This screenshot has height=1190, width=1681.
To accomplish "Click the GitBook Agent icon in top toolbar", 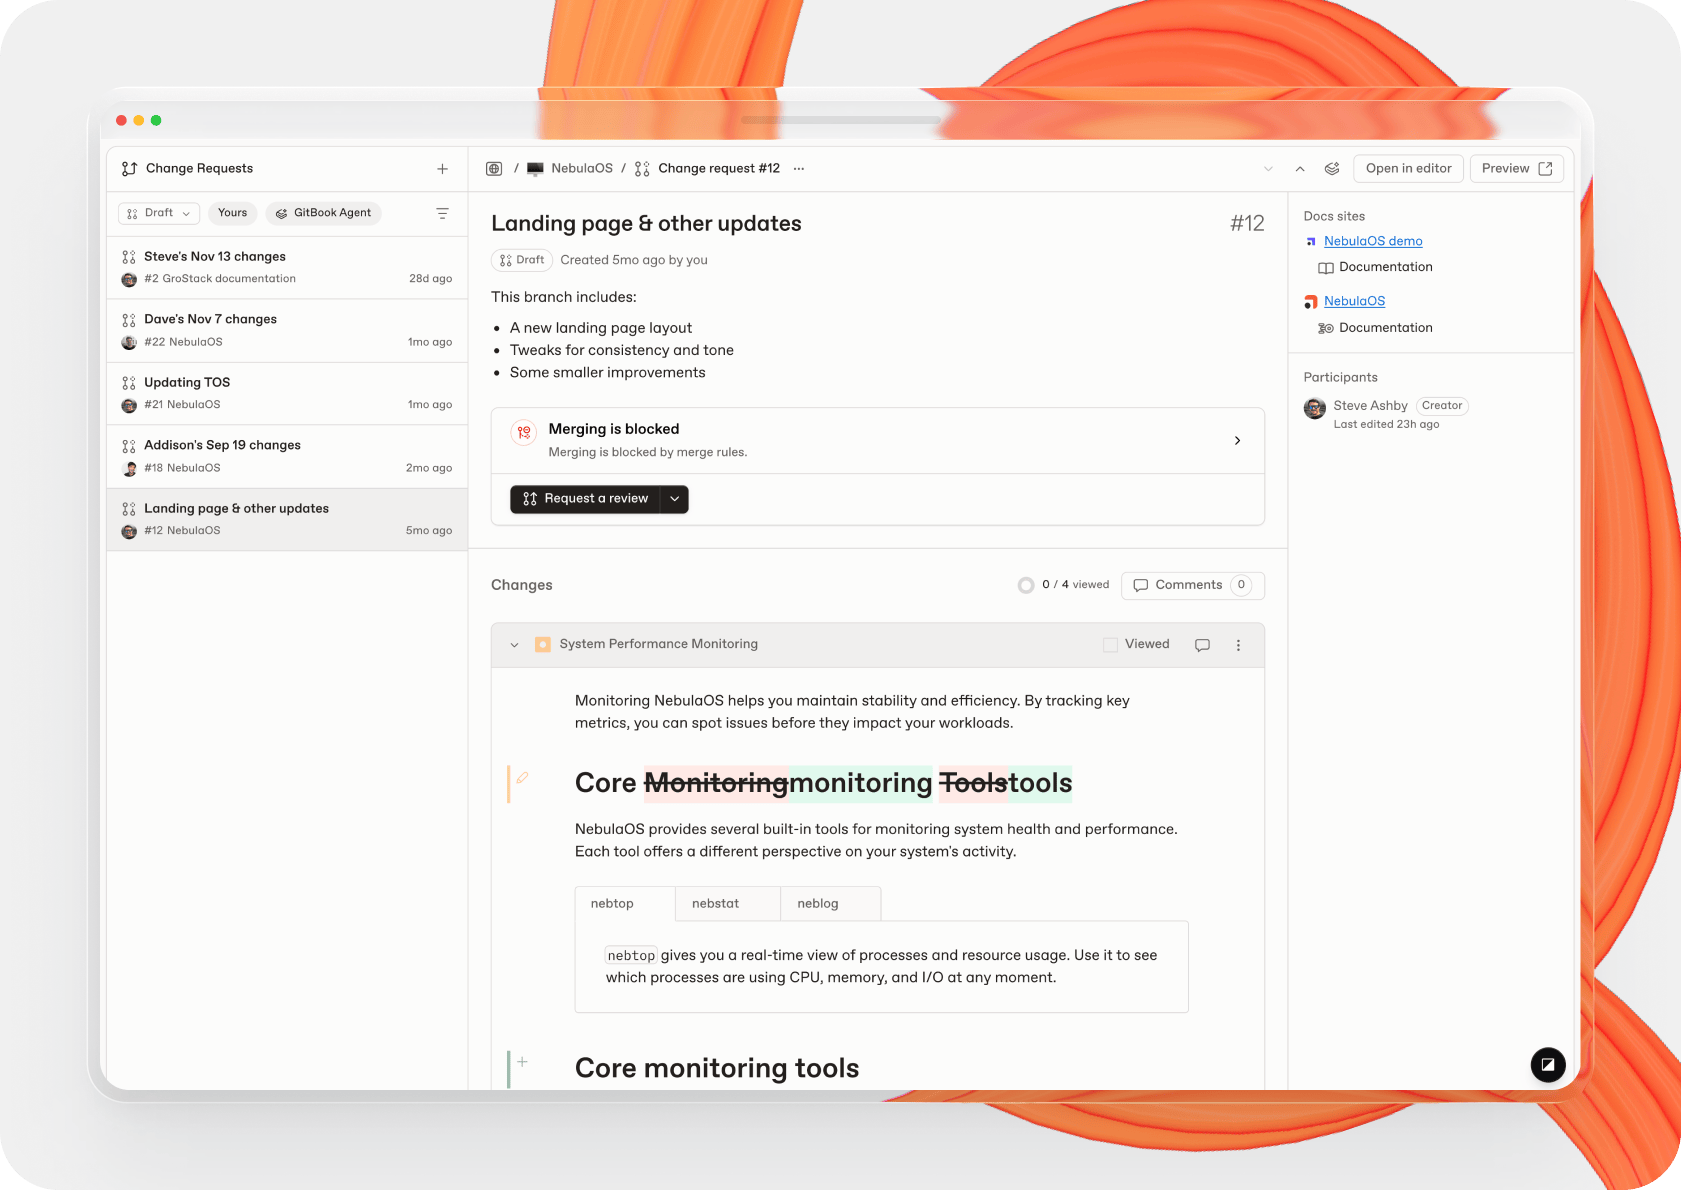I will (1332, 169).
